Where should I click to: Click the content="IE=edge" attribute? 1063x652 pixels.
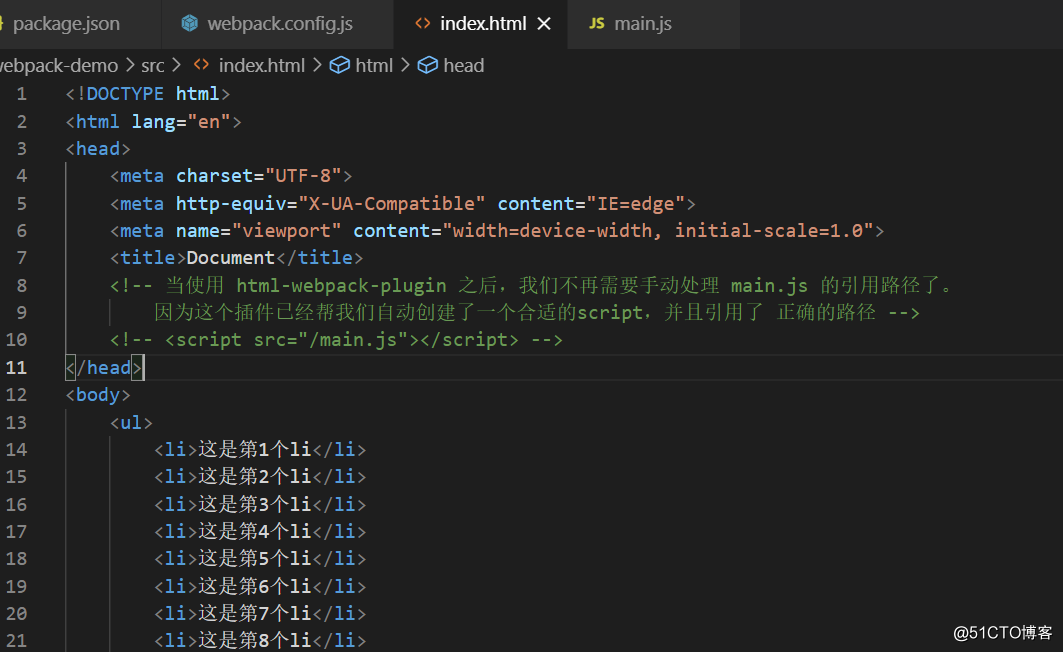[592, 203]
